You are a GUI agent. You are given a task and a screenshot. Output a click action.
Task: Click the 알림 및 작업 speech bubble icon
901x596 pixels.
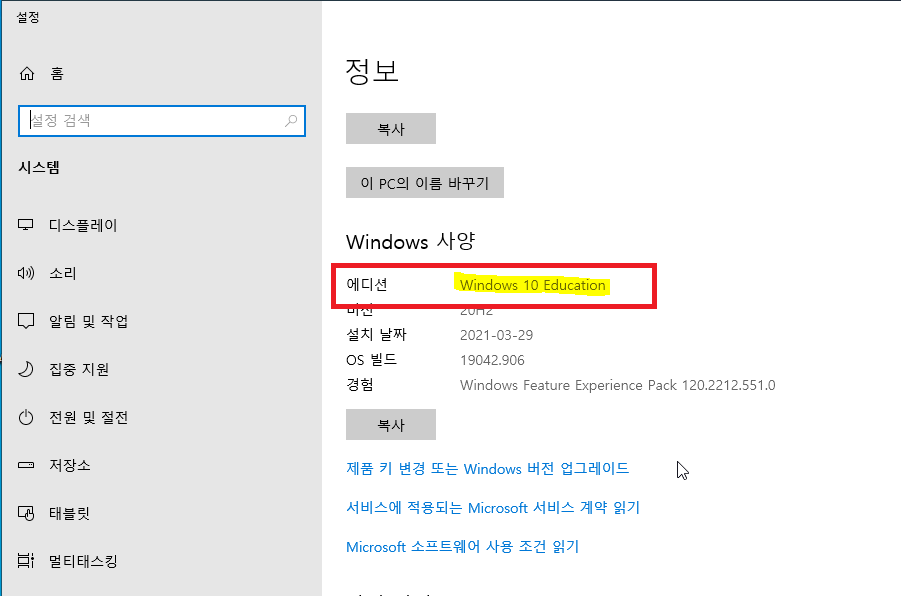(x=26, y=321)
